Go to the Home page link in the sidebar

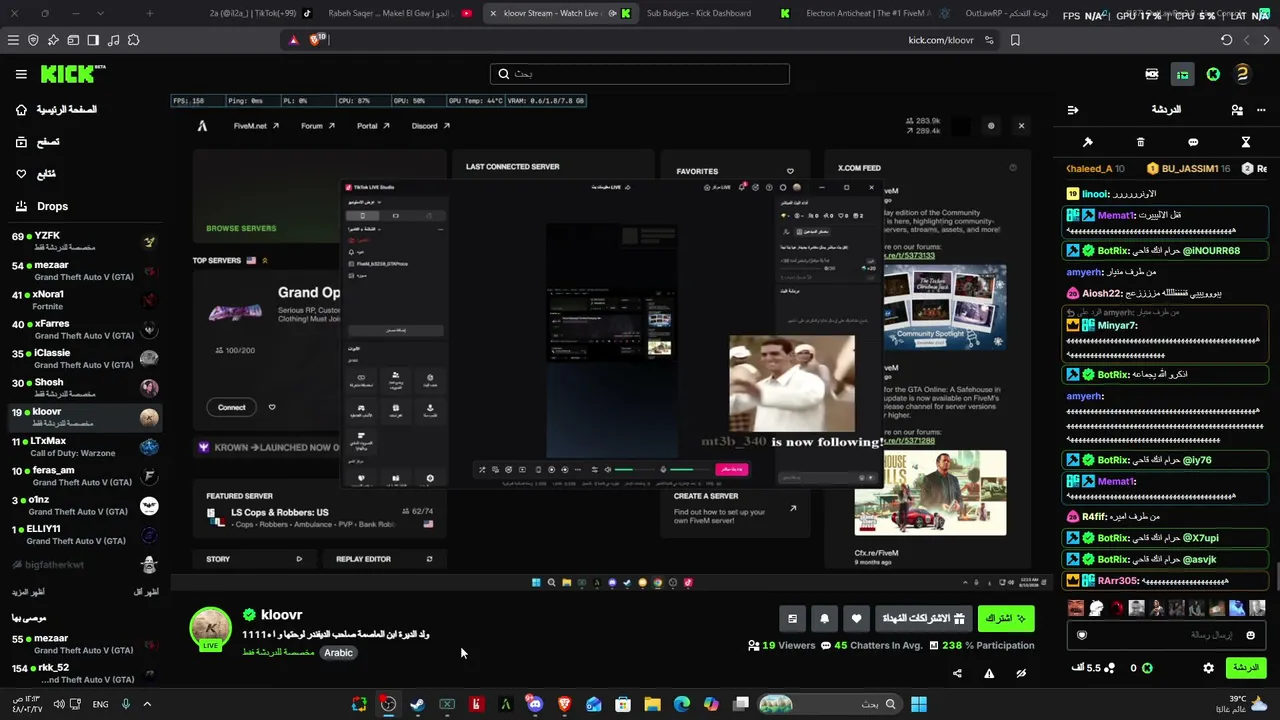tap(57, 110)
